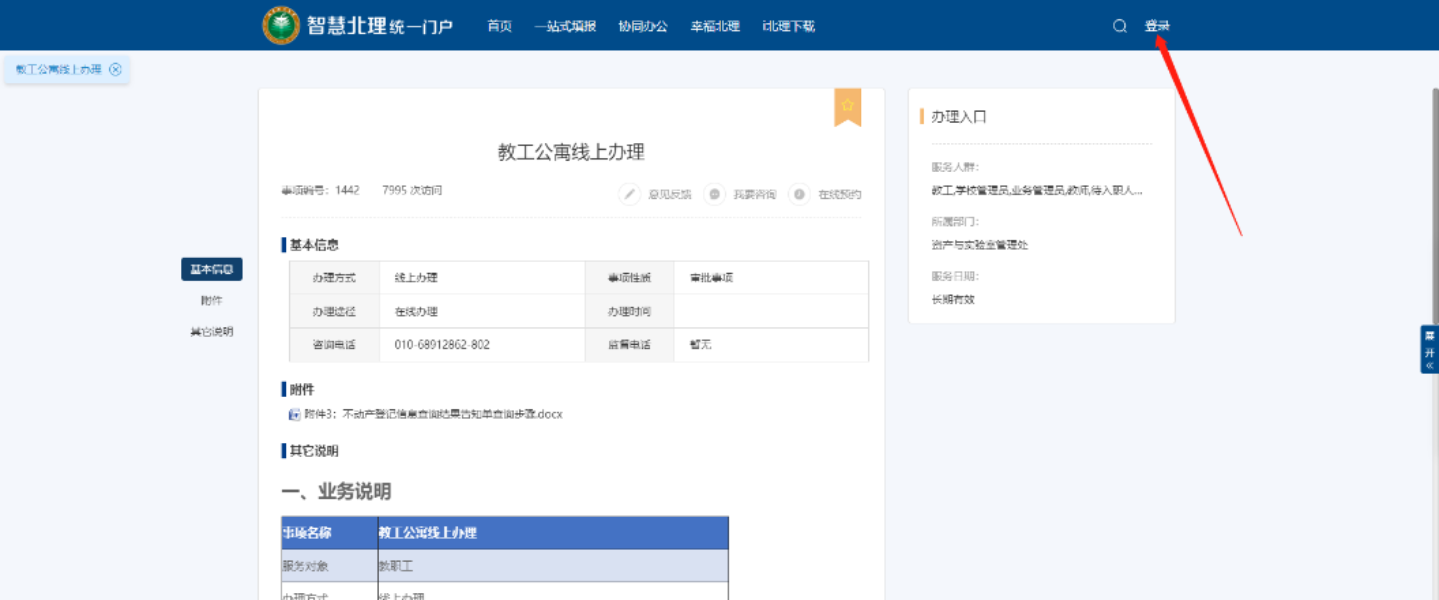Screen dimensions: 1439x600
Task: Select 幸福北理 in the top navigation
Action: pos(715,26)
